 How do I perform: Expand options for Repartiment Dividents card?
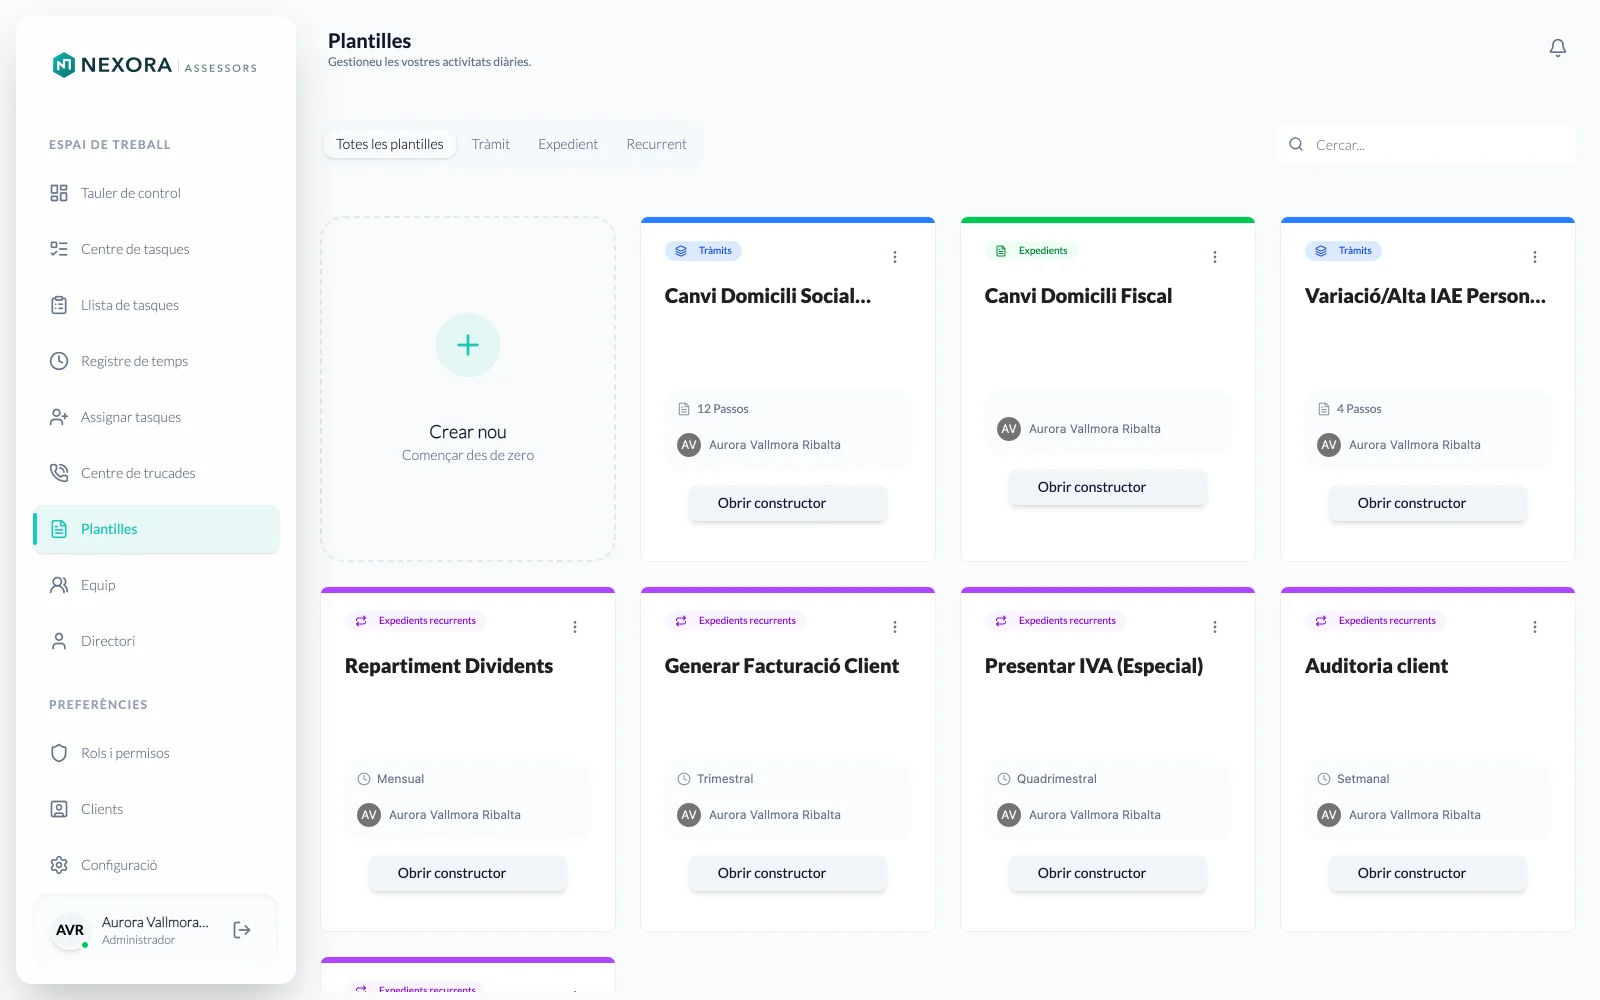pos(575,627)
